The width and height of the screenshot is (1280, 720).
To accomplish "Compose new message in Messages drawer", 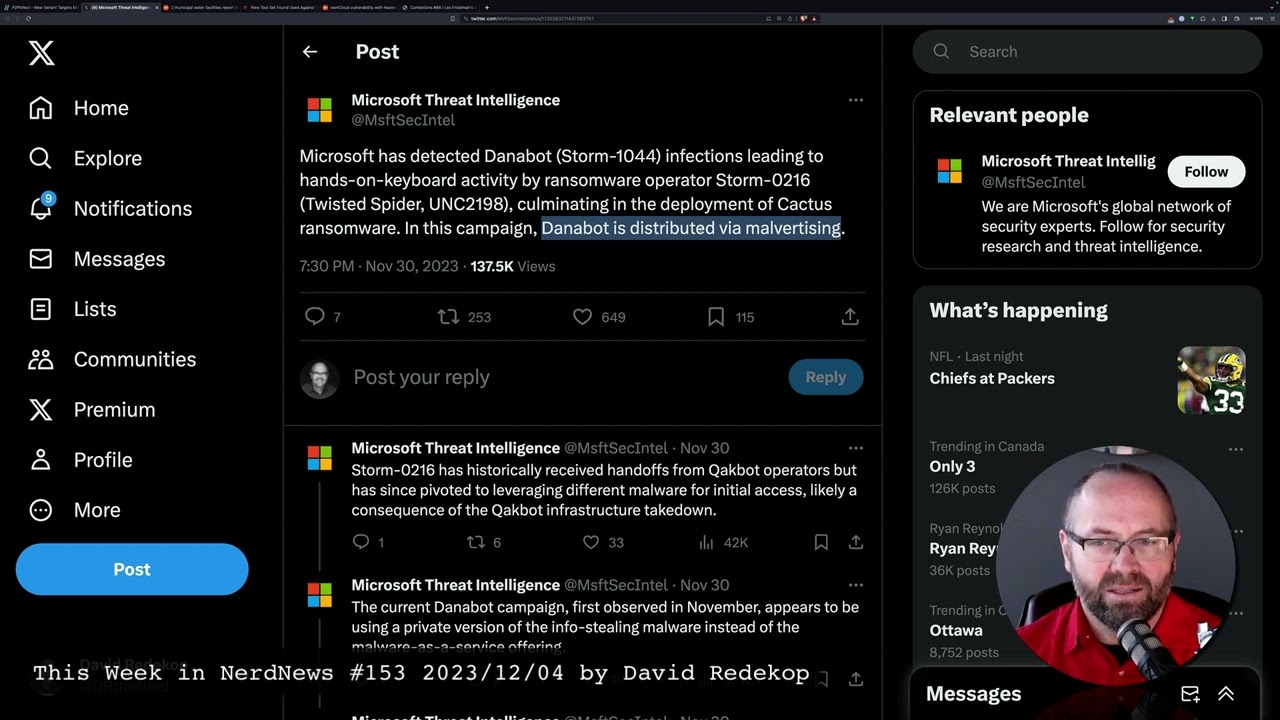I will pyautogui.click(x=1190, y=694).
